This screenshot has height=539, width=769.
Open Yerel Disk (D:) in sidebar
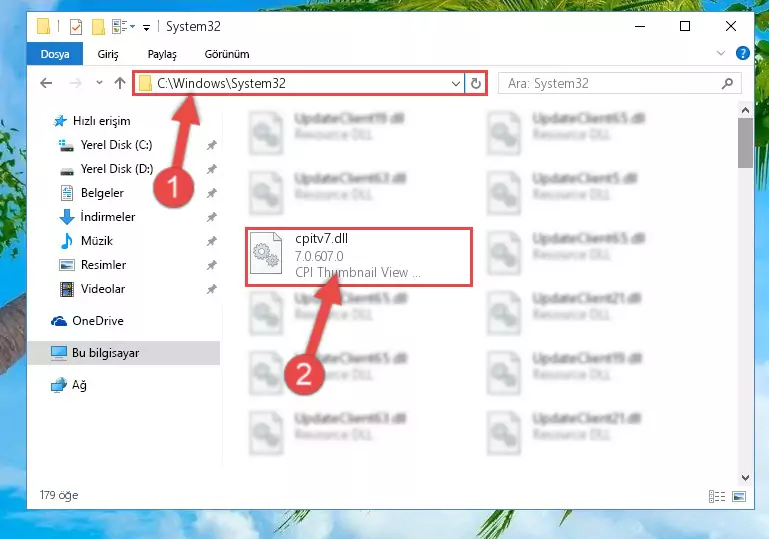tap(117, 169)
